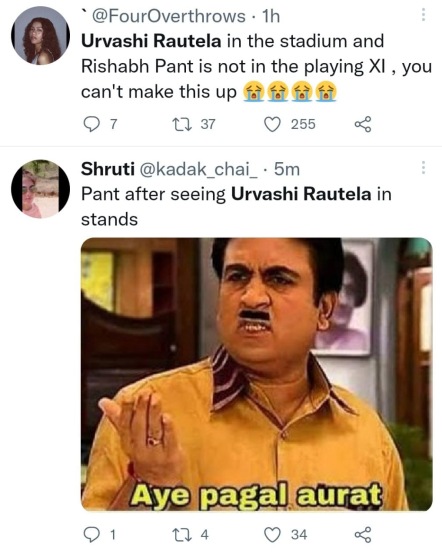Like Shruti's tweet with the heart icon
The height and width of the screenshot is (553, 442).
tap(272, 535)
